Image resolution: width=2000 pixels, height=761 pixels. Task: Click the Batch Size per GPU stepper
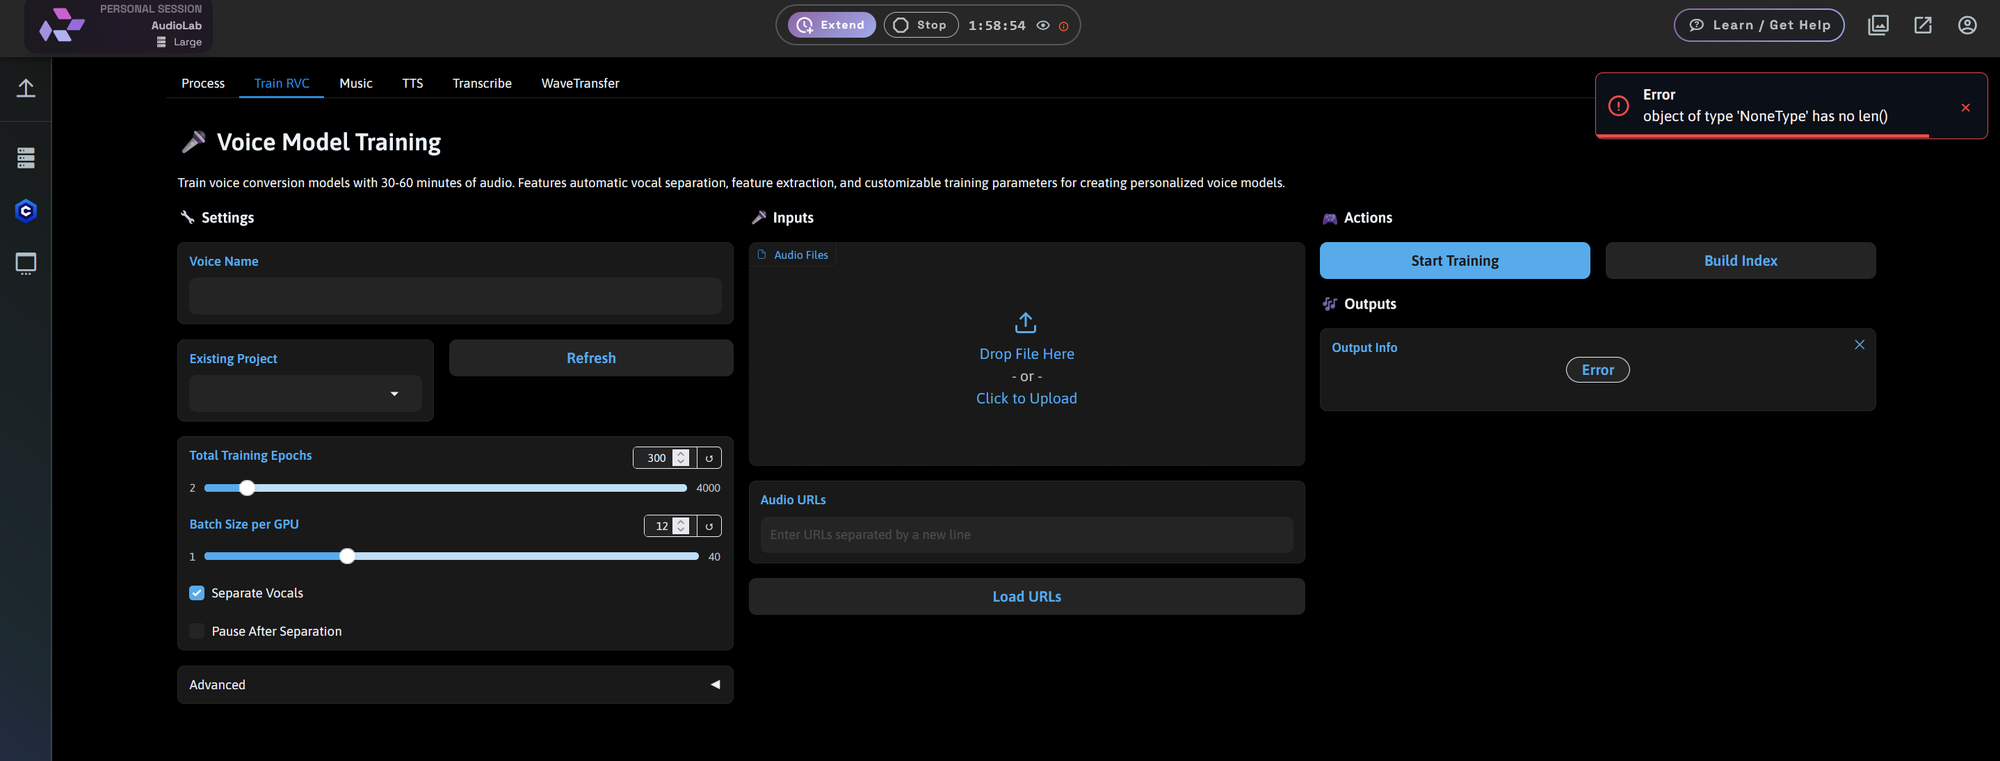coord(681,526)
